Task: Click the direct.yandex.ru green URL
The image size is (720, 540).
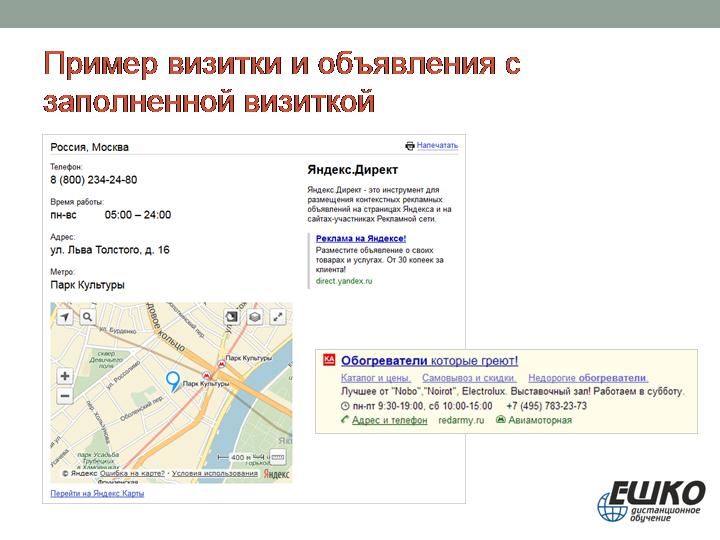Action: (x=344, y=281)
